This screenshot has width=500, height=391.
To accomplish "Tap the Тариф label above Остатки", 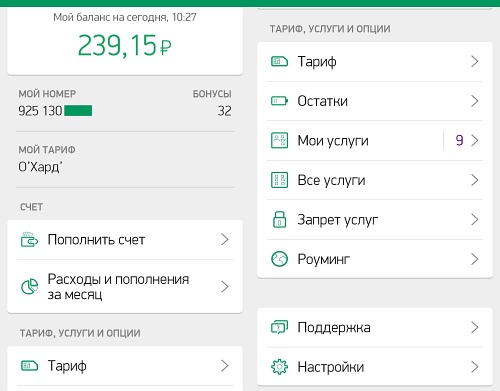I will pos(317,62).
